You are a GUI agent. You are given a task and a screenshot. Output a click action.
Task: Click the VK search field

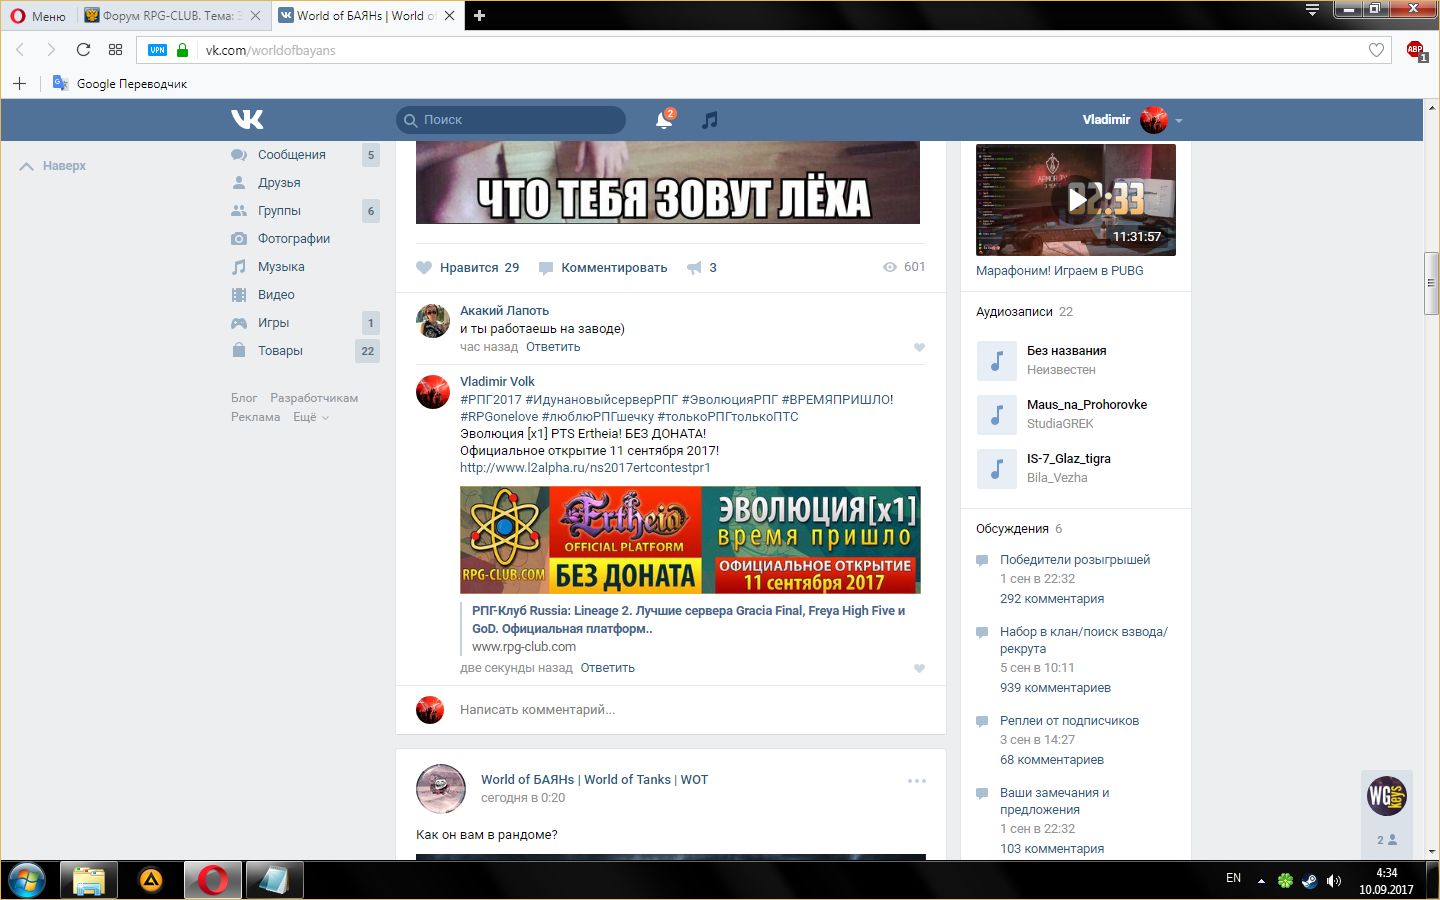coord(511,120)
